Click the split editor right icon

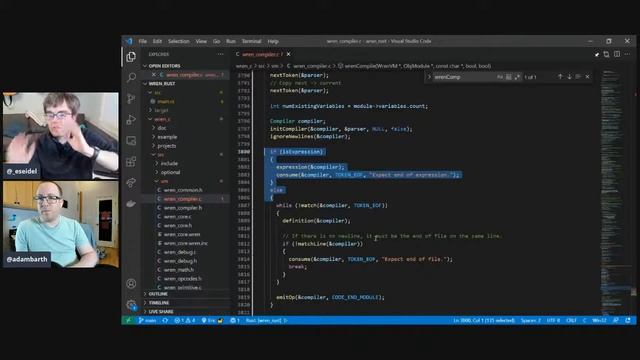[x=617, y=54]
